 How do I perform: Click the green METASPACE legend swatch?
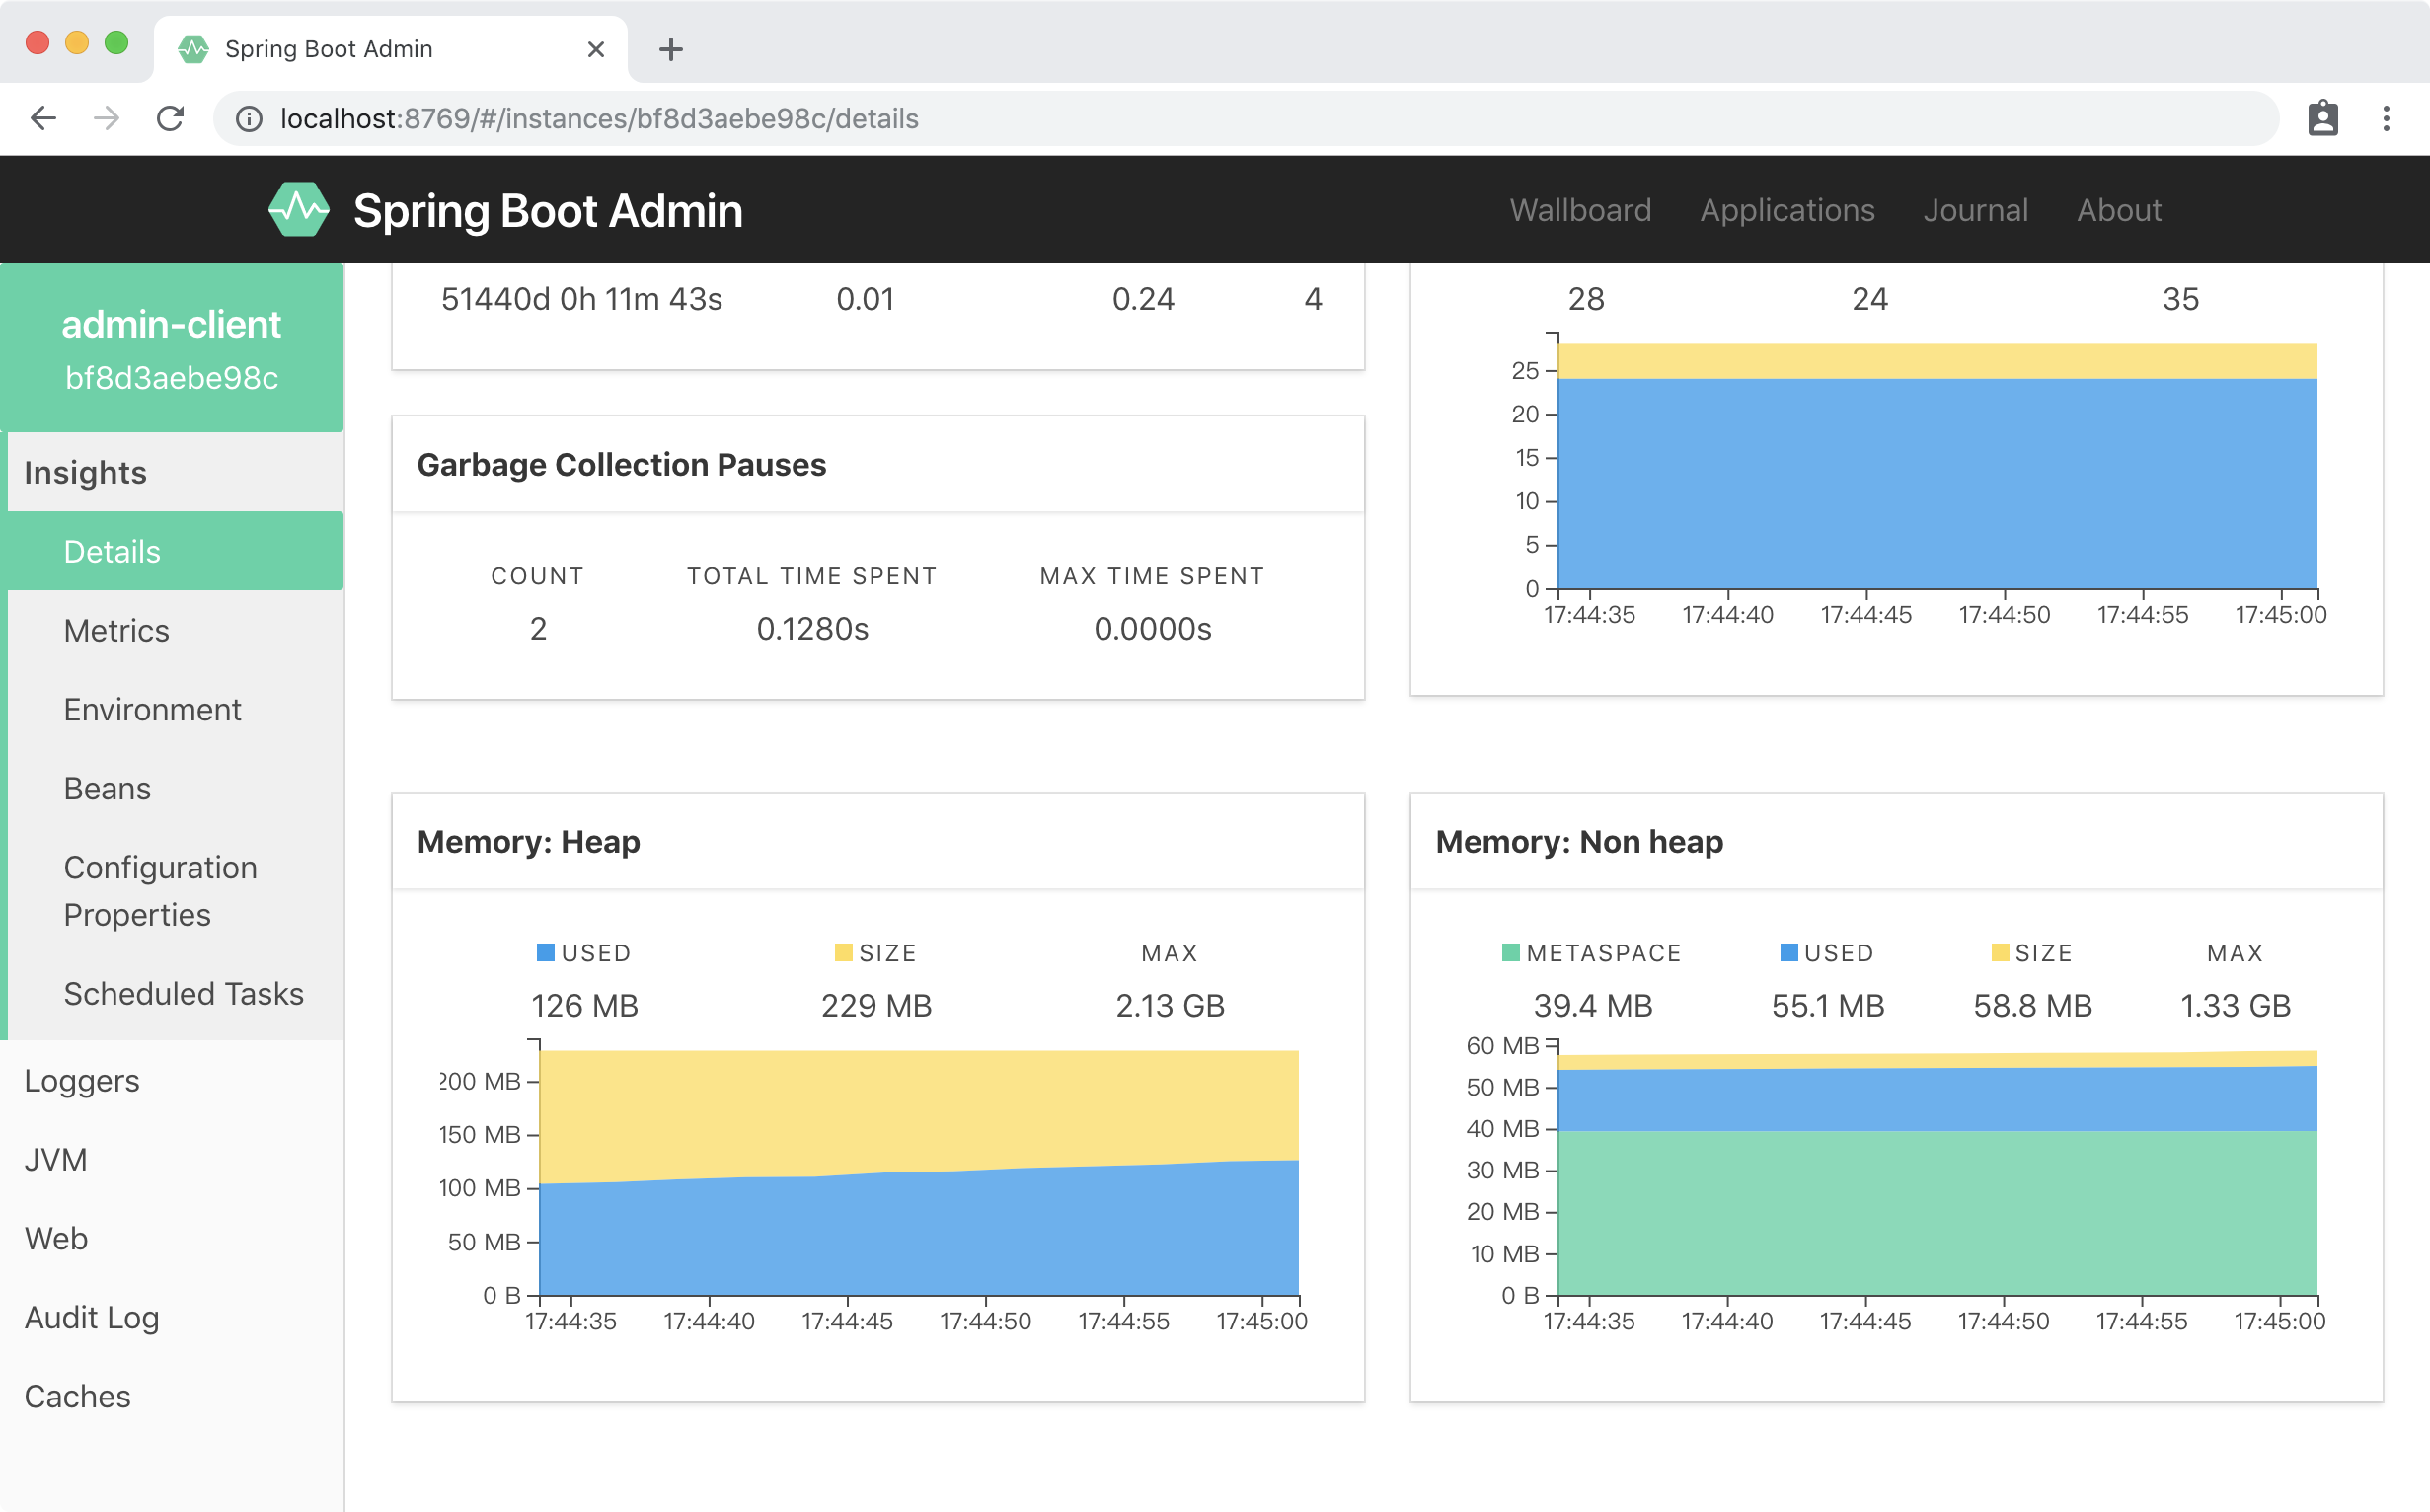coord(1510,953)
